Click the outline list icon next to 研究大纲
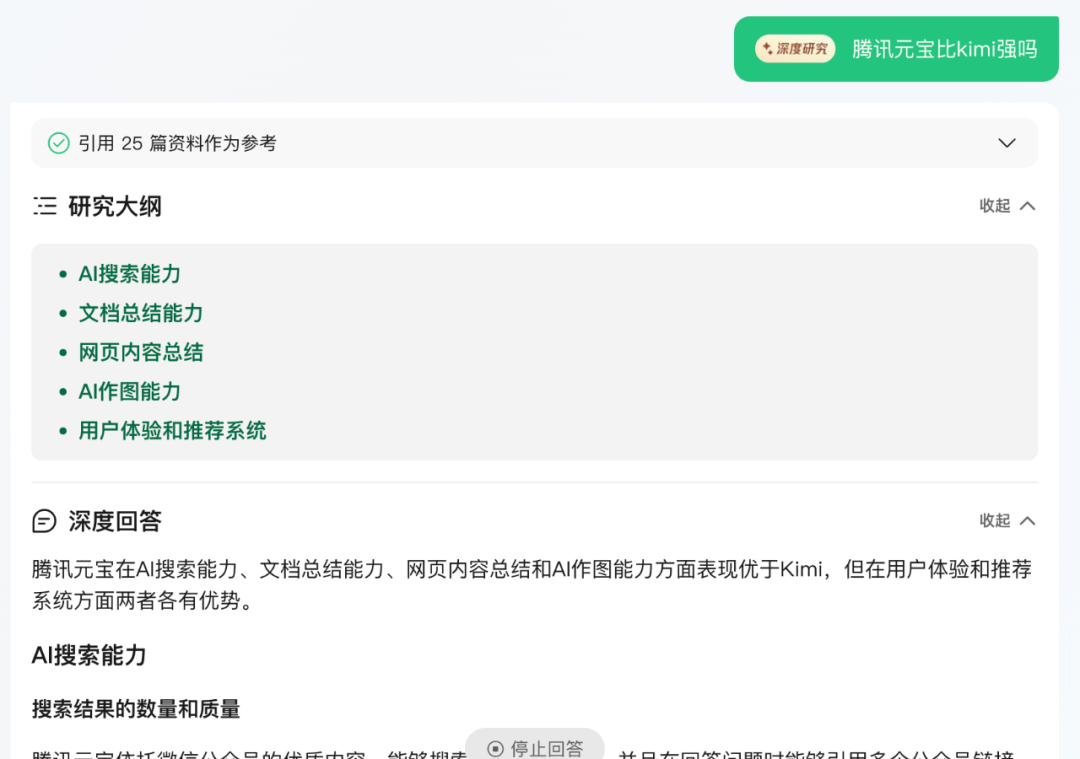The image size is (1080, 759). pyautogui.click(x=45, y=206)
